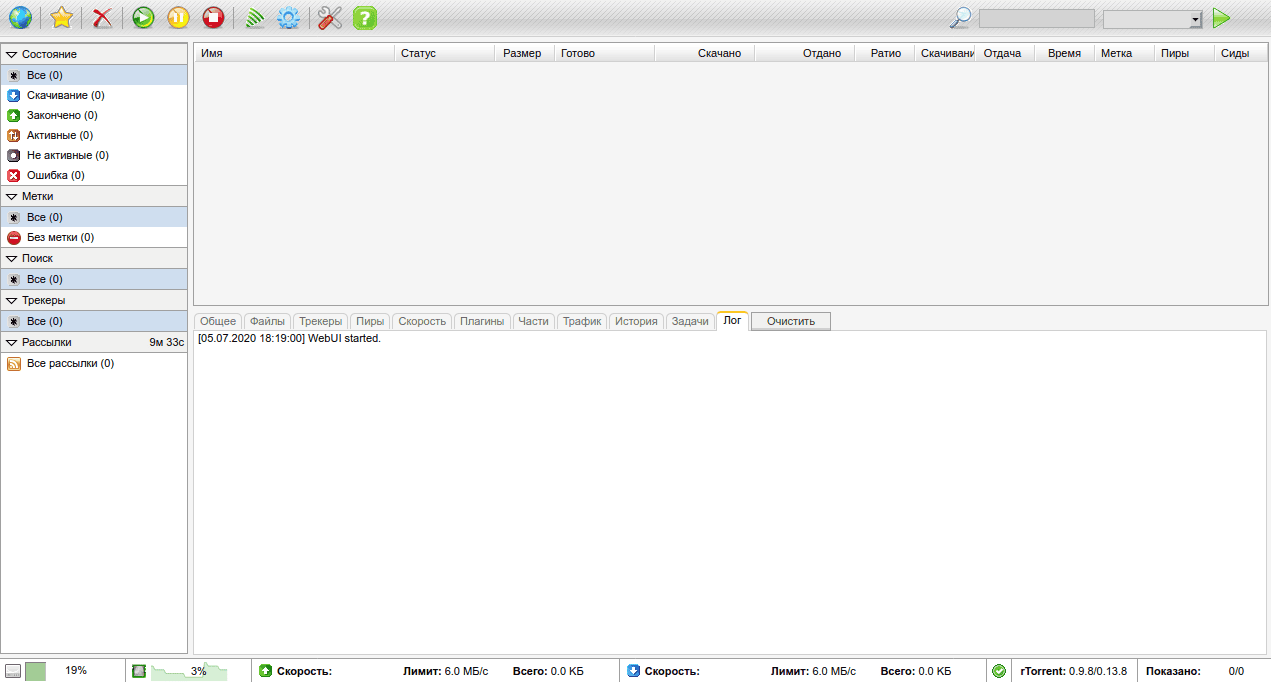Select Все рассылки (0) feed item
This screenshot has height=682, width=1271.
pyautogui.click(x=94, y=363)
